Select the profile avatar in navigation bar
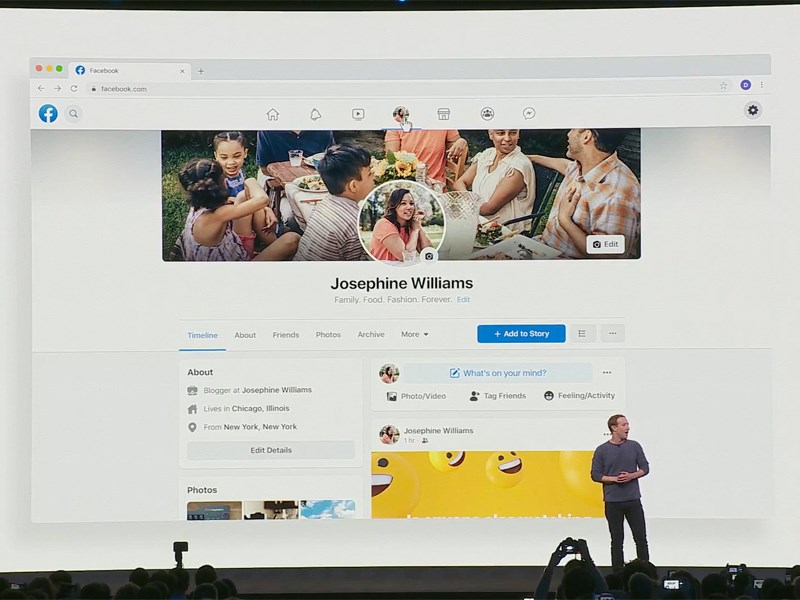 point(401,113)
